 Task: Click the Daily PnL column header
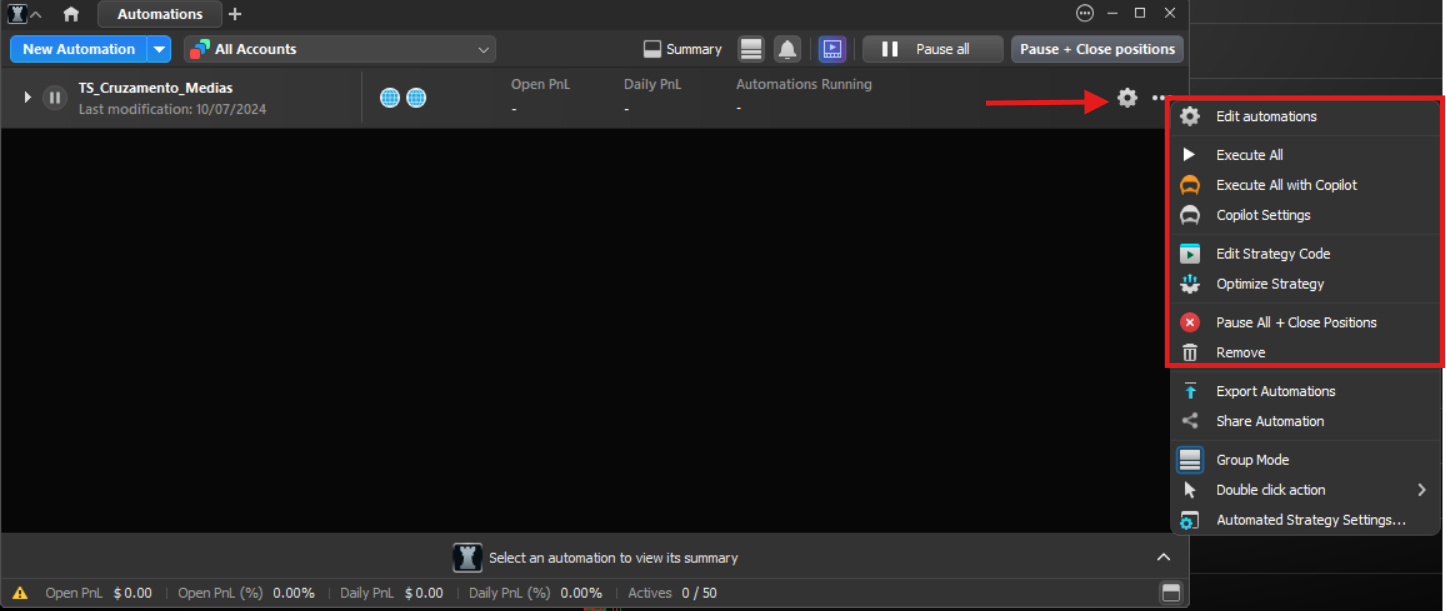pyautogui.click(x=652, y=84)
